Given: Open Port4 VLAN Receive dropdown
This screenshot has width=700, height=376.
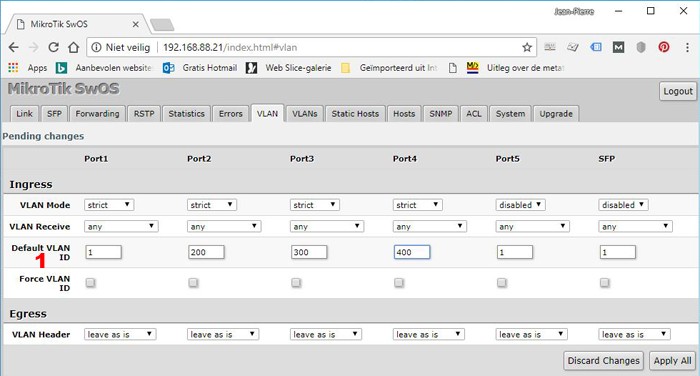Looking at the screenshot, I should point(429,226).
